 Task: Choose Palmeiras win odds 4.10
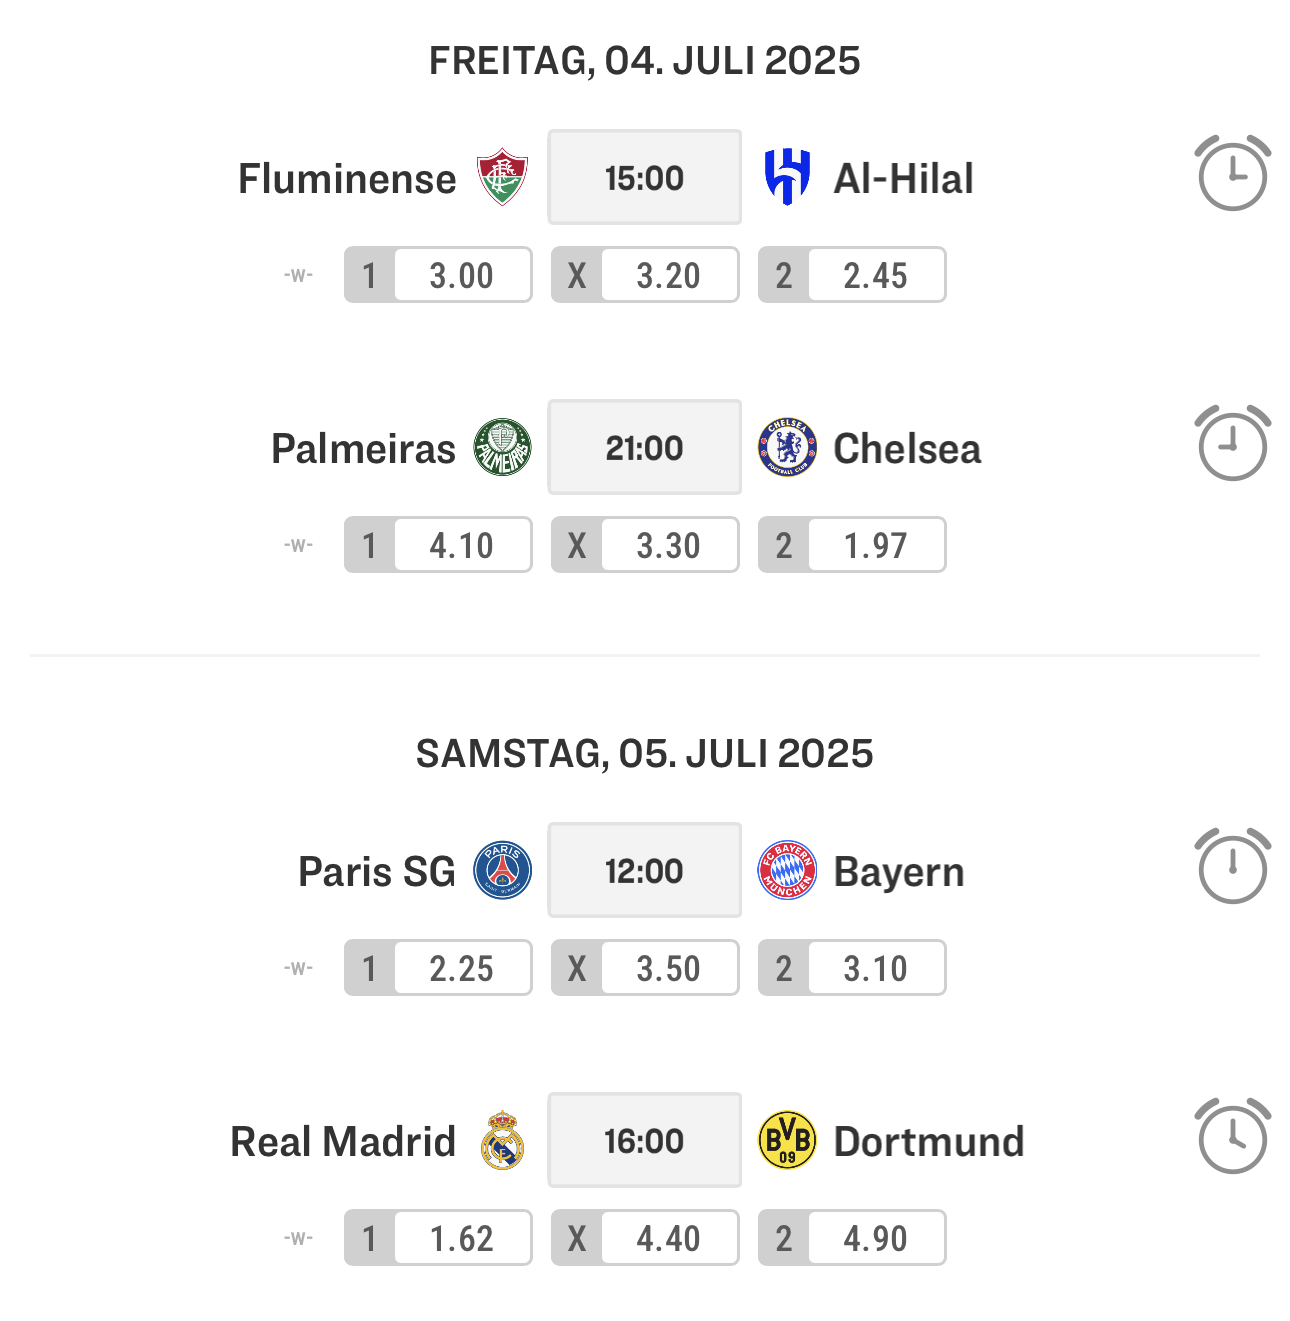(x=438, y=545)
